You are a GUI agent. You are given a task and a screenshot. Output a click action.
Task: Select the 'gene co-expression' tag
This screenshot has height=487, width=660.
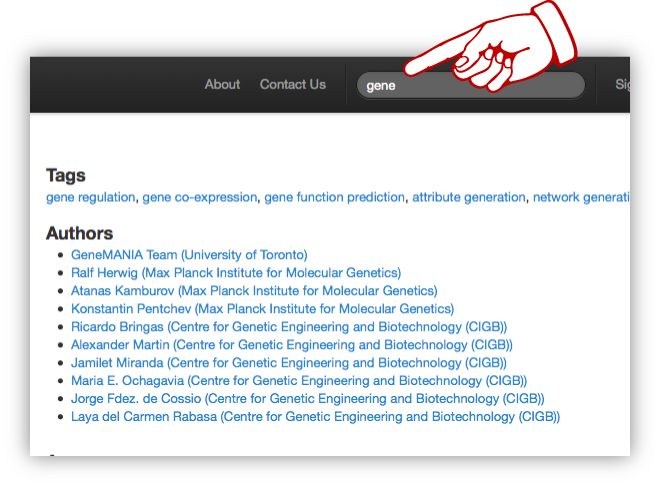pyautogui.click(x=200, y=198)
